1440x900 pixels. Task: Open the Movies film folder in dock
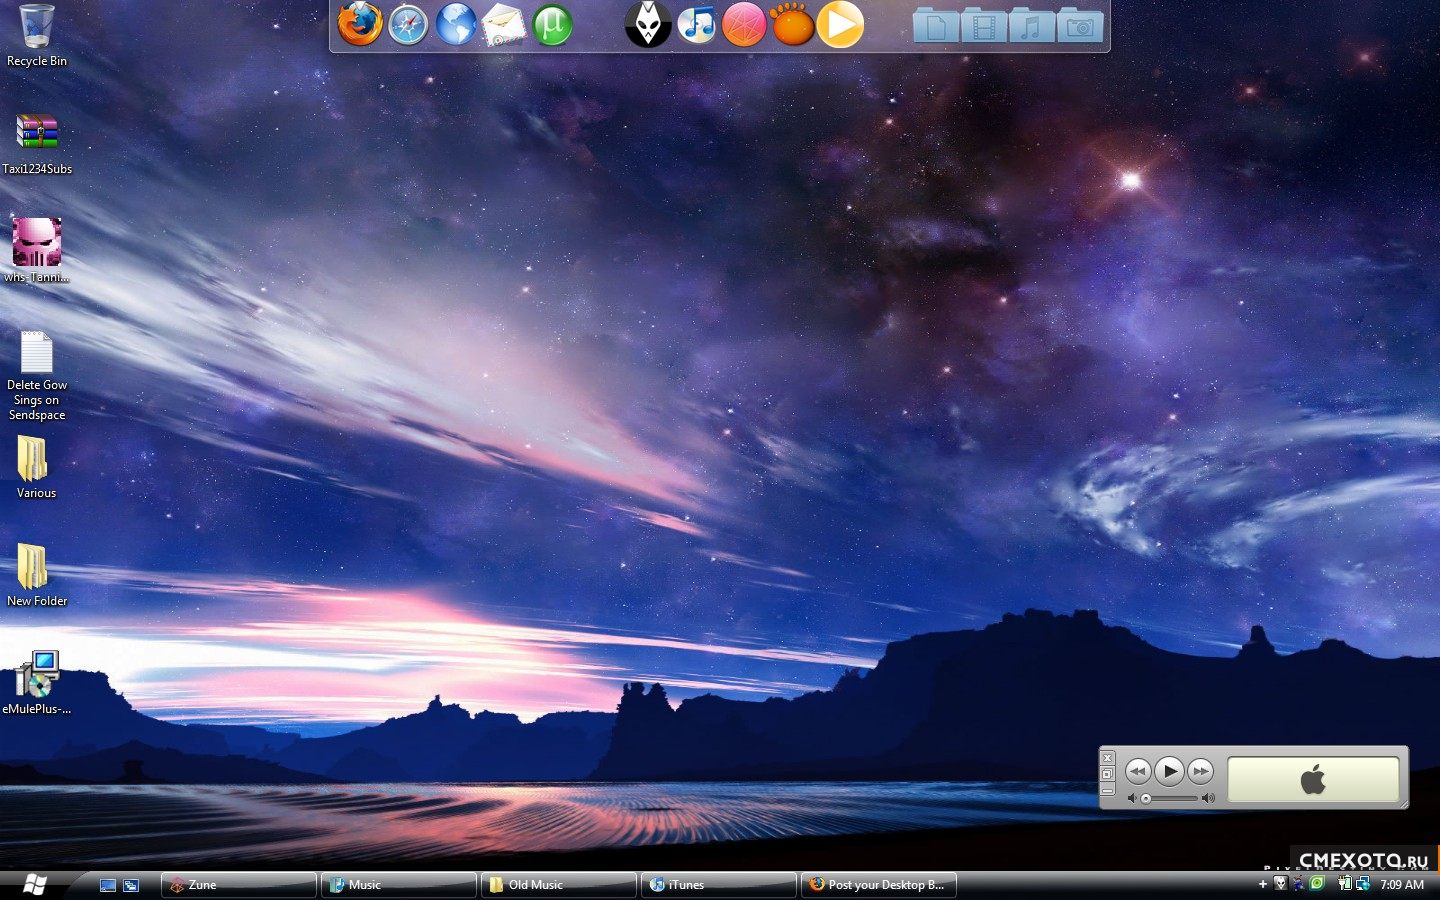tap(984, 26)
